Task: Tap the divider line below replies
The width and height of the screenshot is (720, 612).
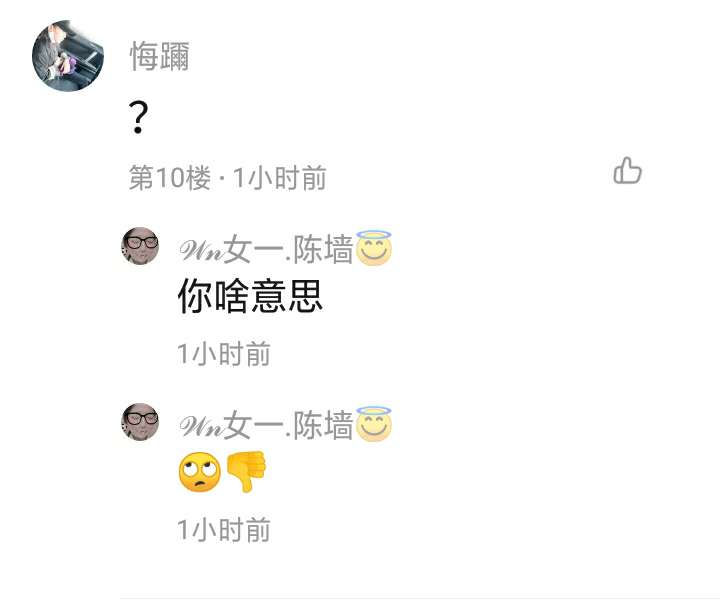Action: coord(420,598)
